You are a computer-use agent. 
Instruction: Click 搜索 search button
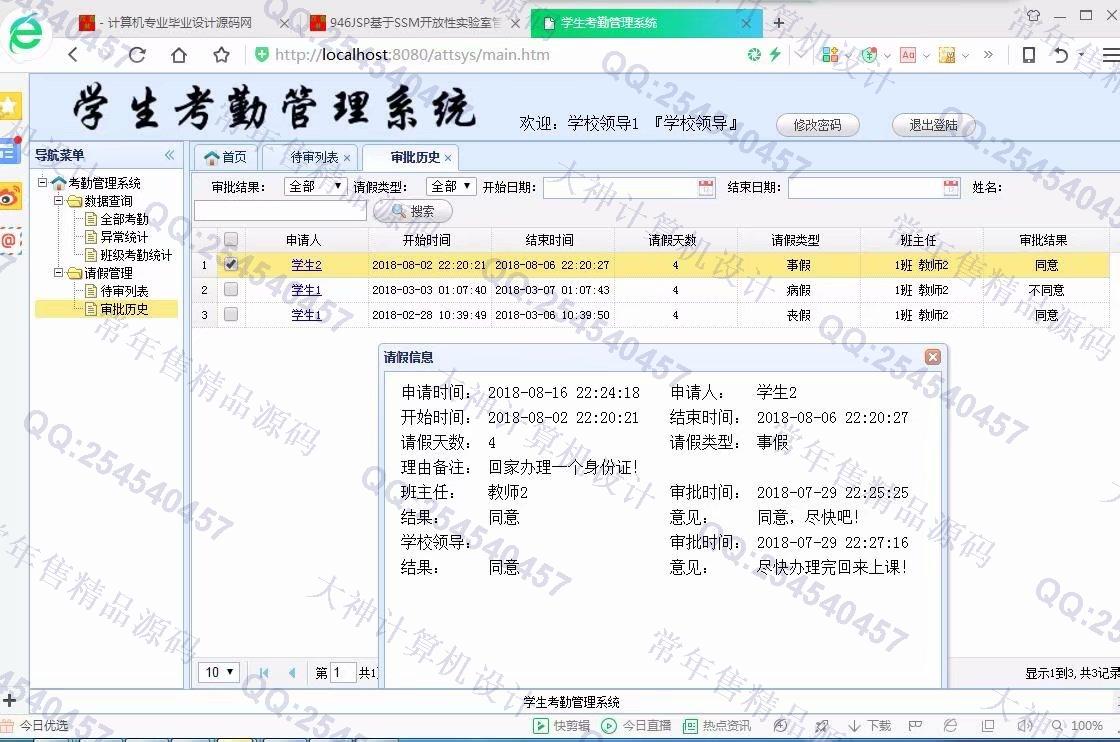[413, 211]
